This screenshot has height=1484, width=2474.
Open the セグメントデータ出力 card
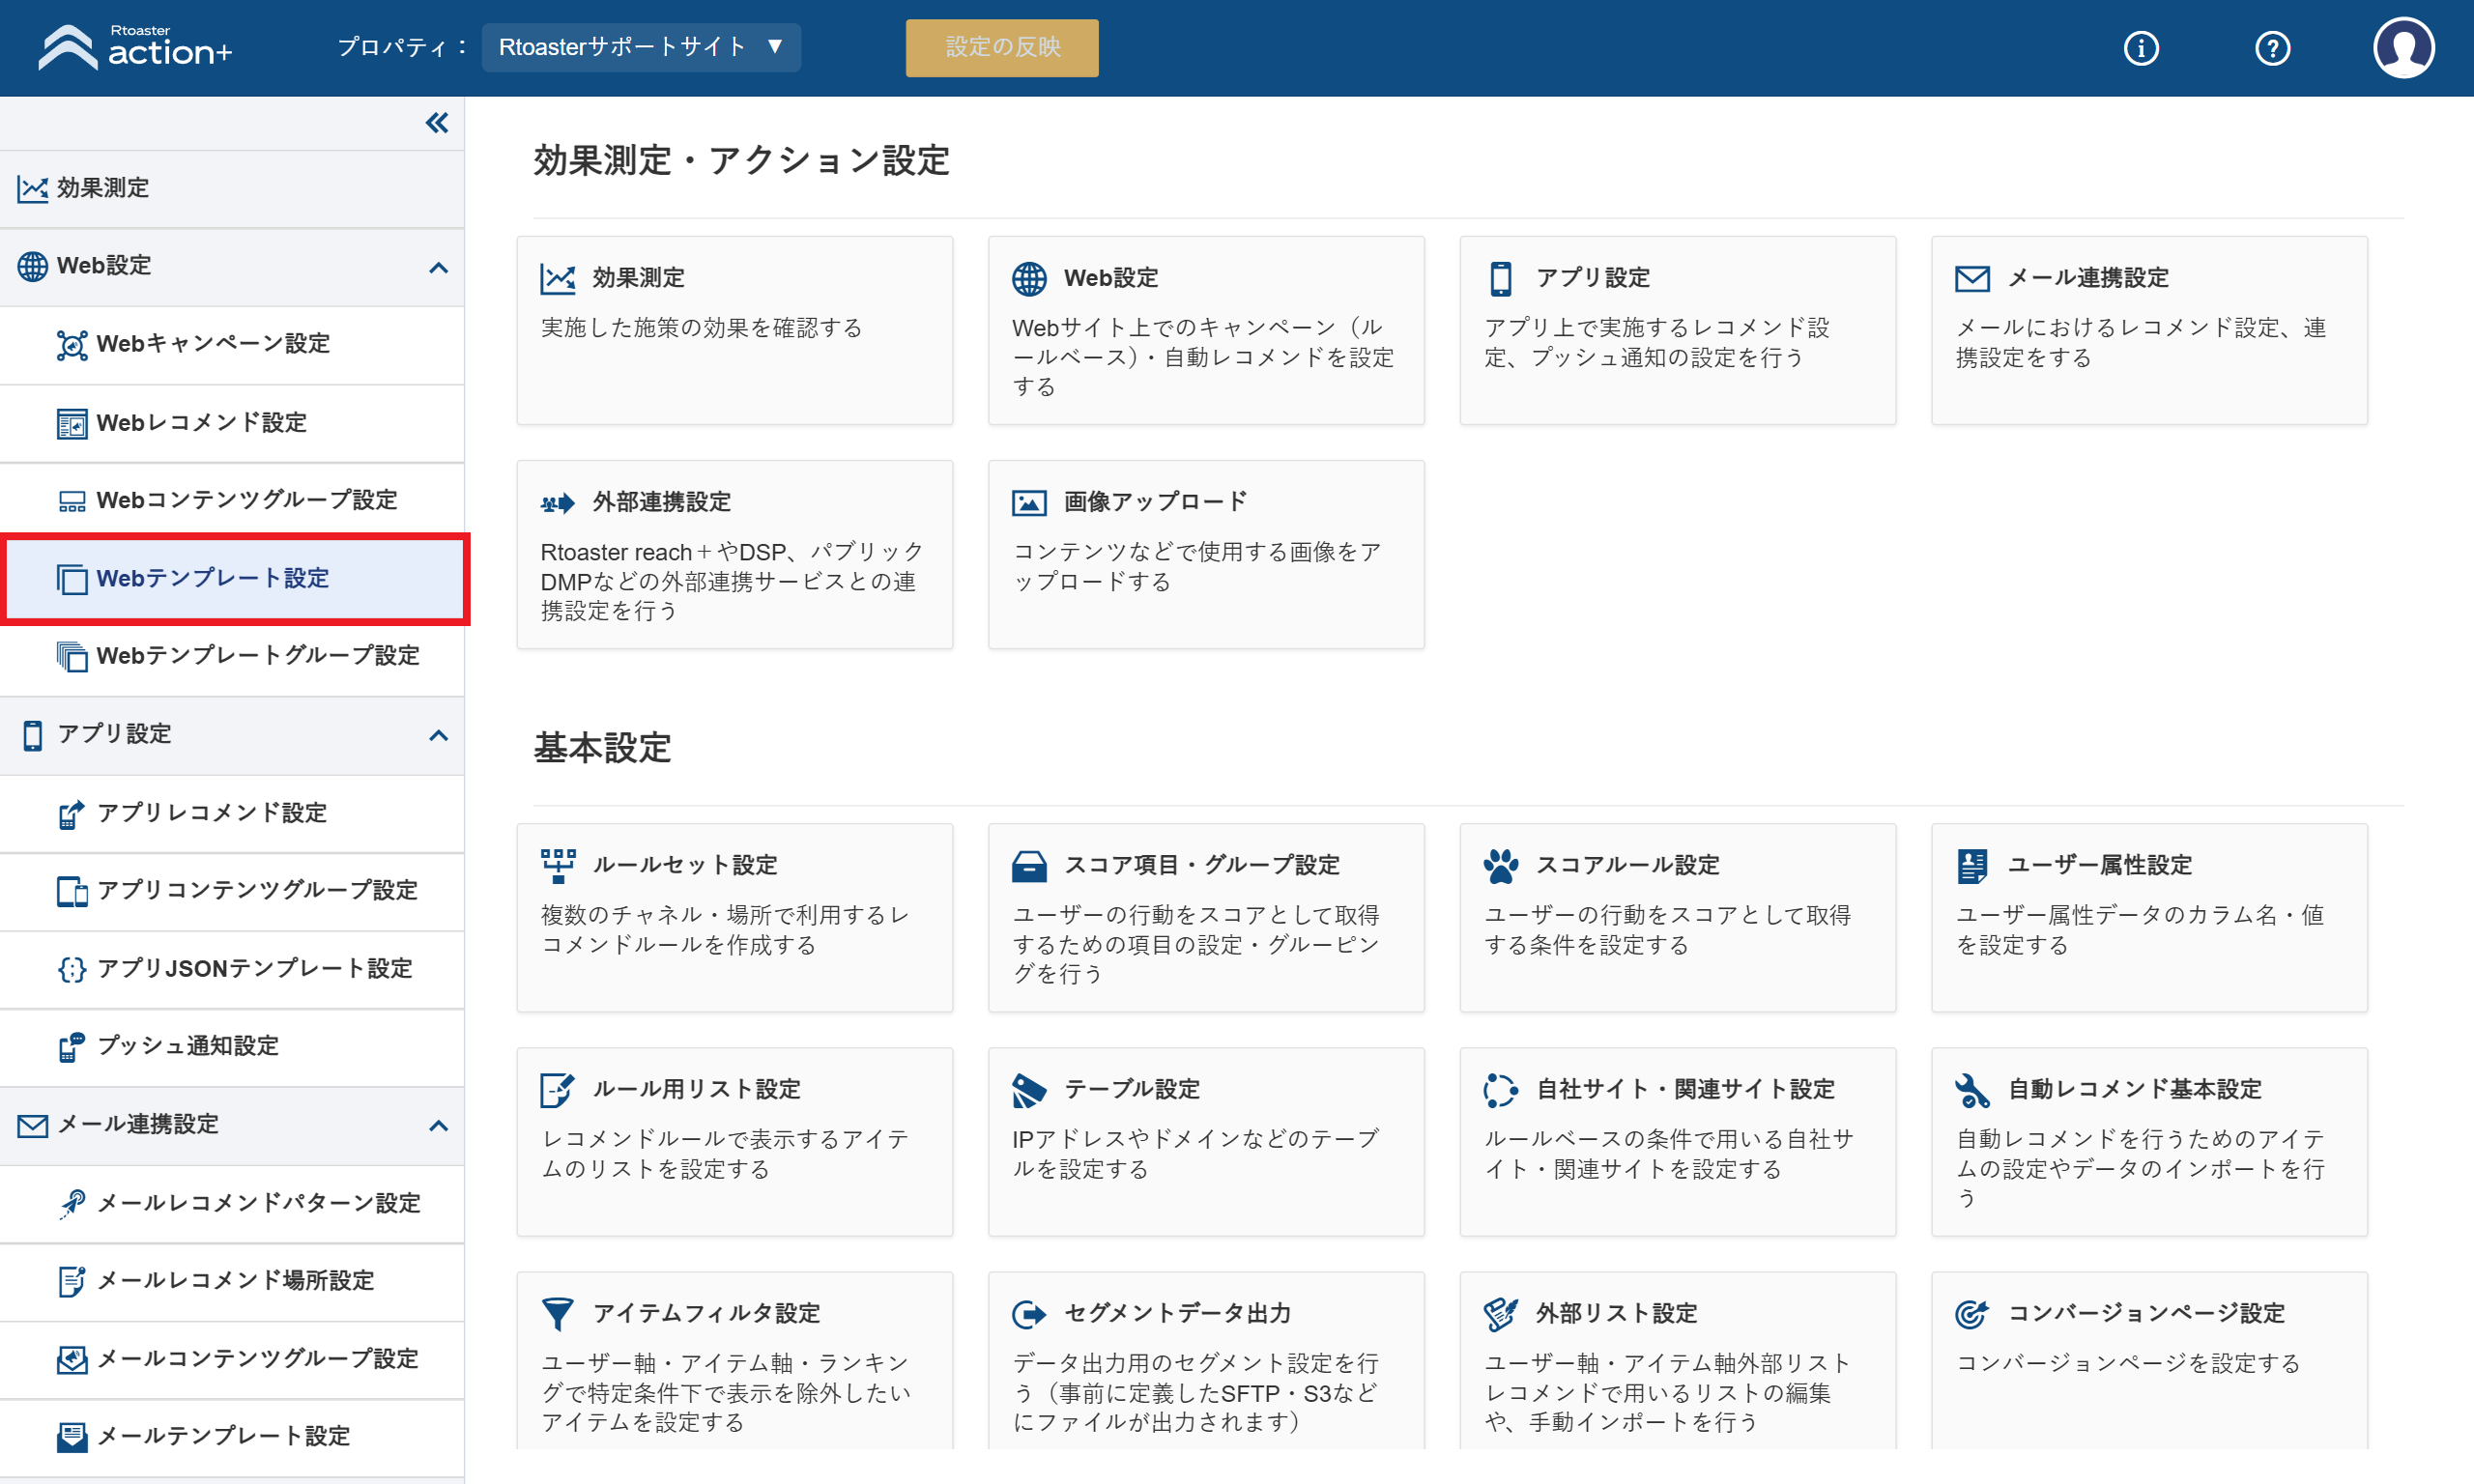pyautogui.click(x=1206, y=1360)
